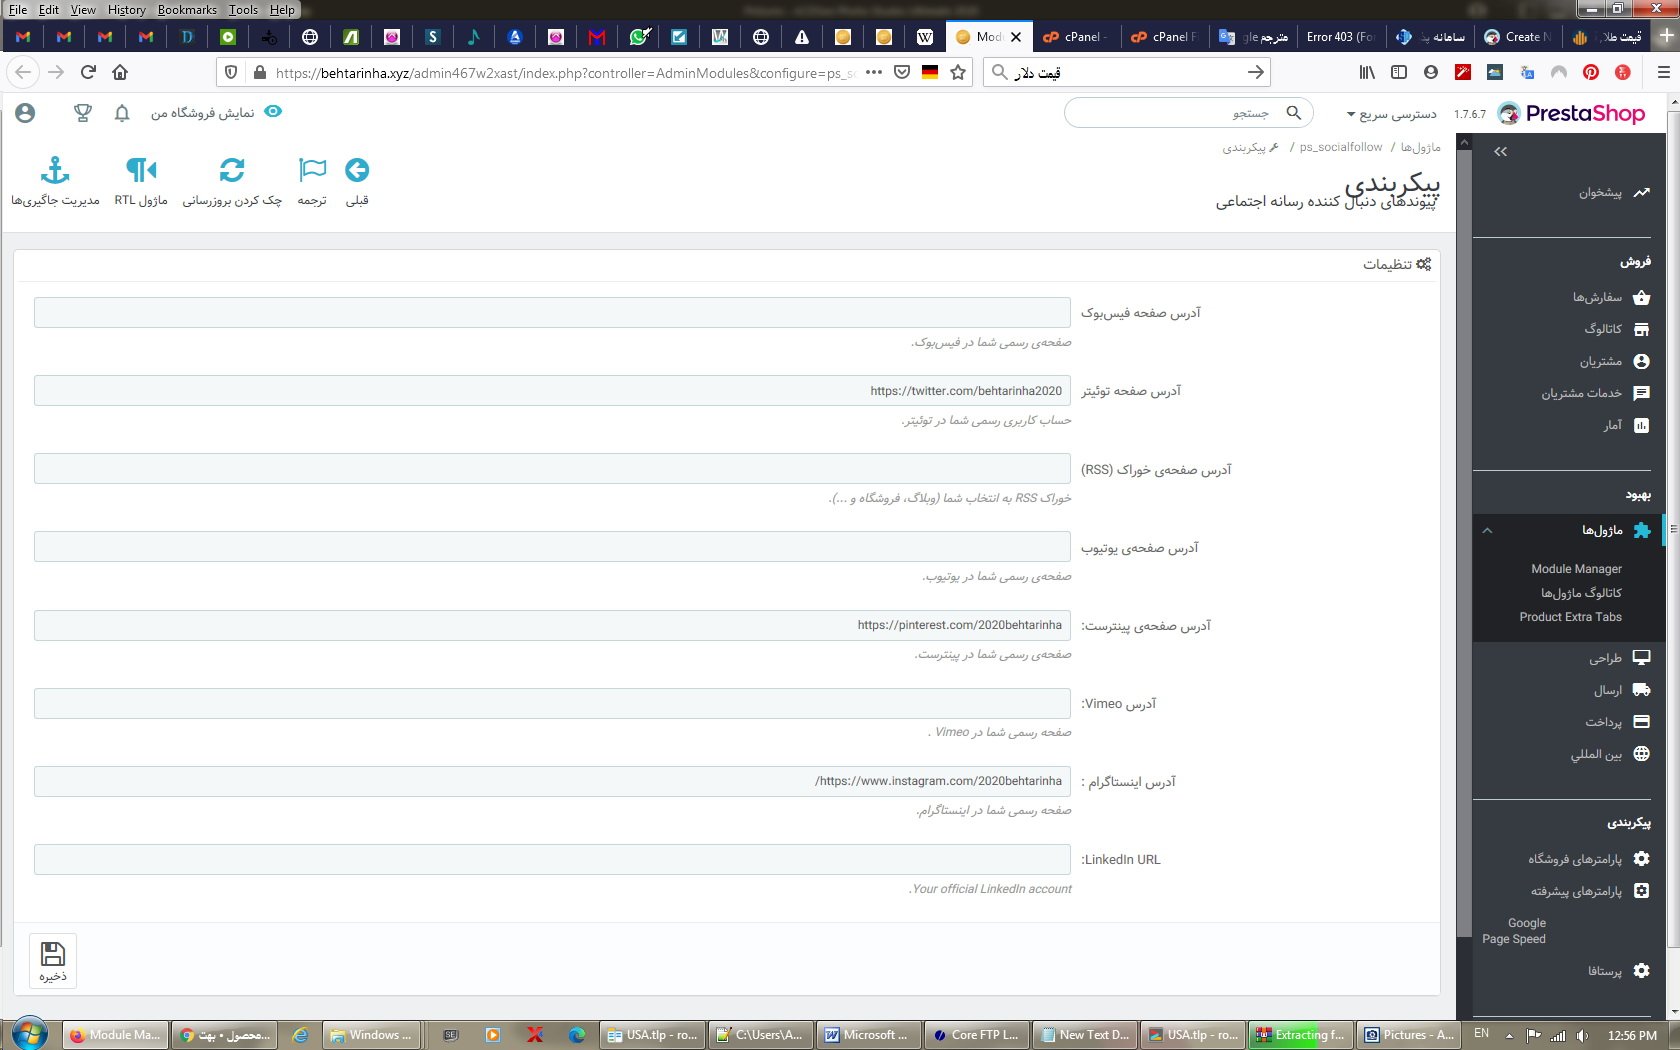Open the Manage hooks anchor icon

pos(55,171)
